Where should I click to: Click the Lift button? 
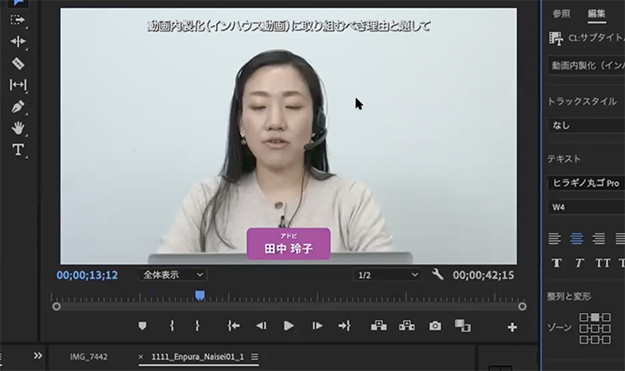379,326
